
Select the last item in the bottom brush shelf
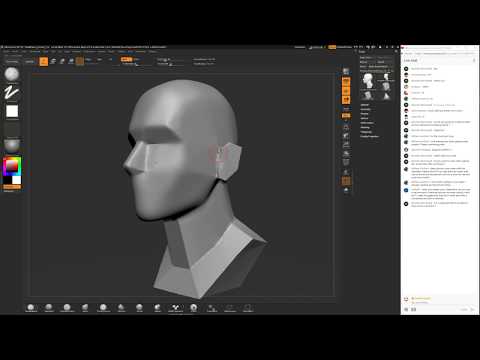pos(248,308)
